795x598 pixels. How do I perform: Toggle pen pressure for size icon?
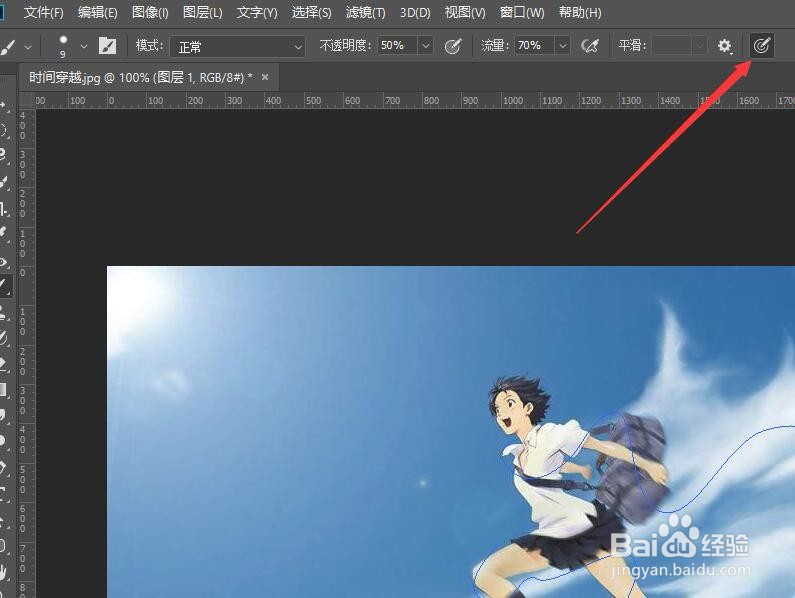[x=762, y=46]
